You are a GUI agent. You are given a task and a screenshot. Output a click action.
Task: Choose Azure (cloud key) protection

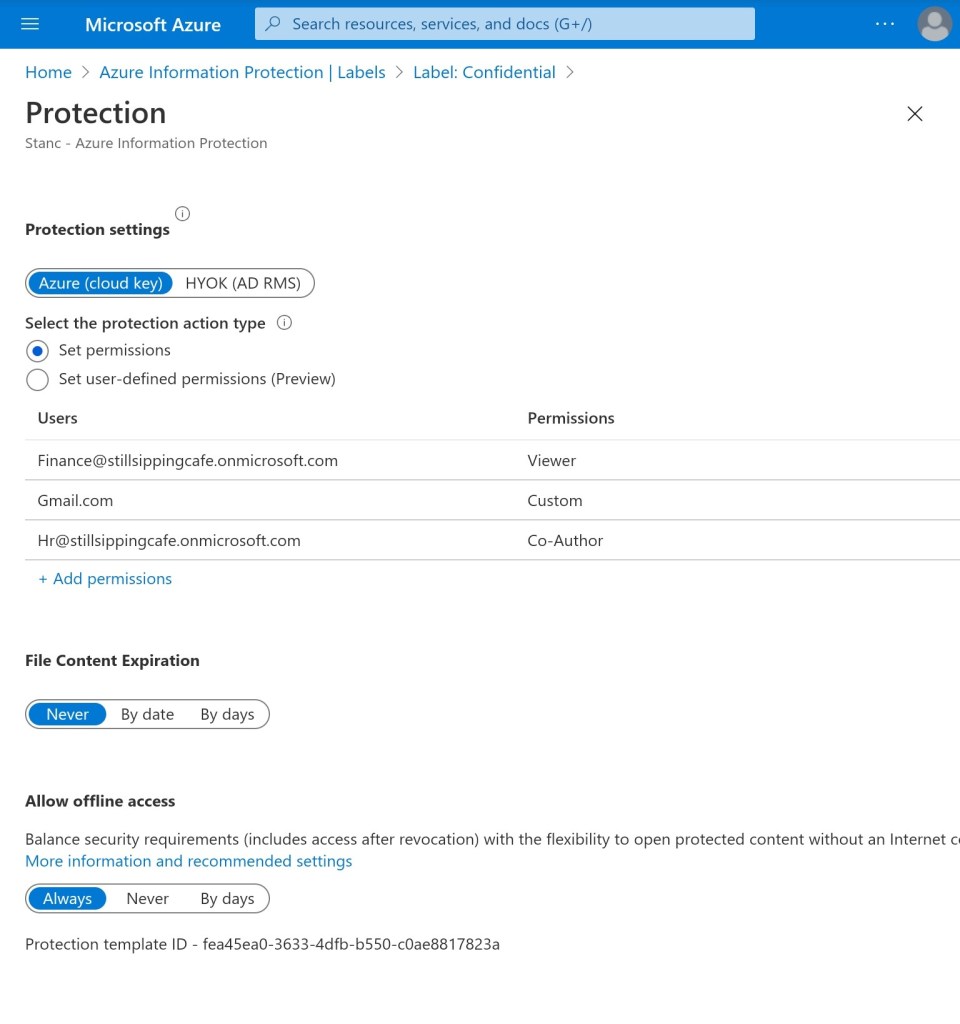pos(101,283)
